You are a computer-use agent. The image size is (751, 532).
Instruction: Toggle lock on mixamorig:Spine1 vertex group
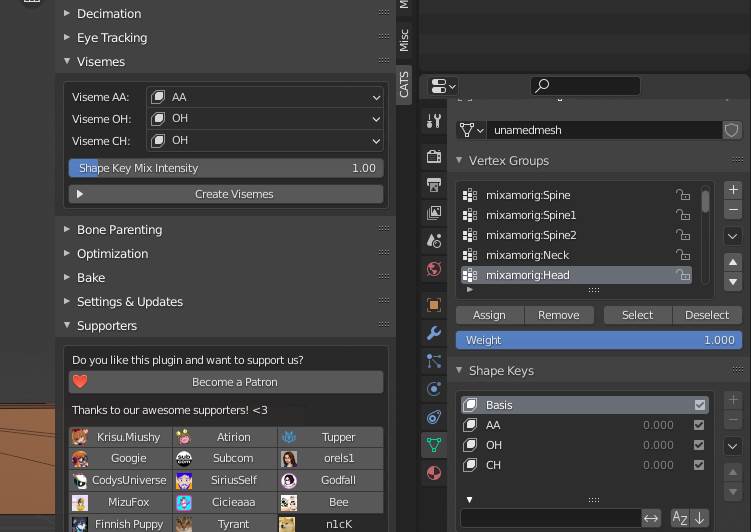click(683, 215)
